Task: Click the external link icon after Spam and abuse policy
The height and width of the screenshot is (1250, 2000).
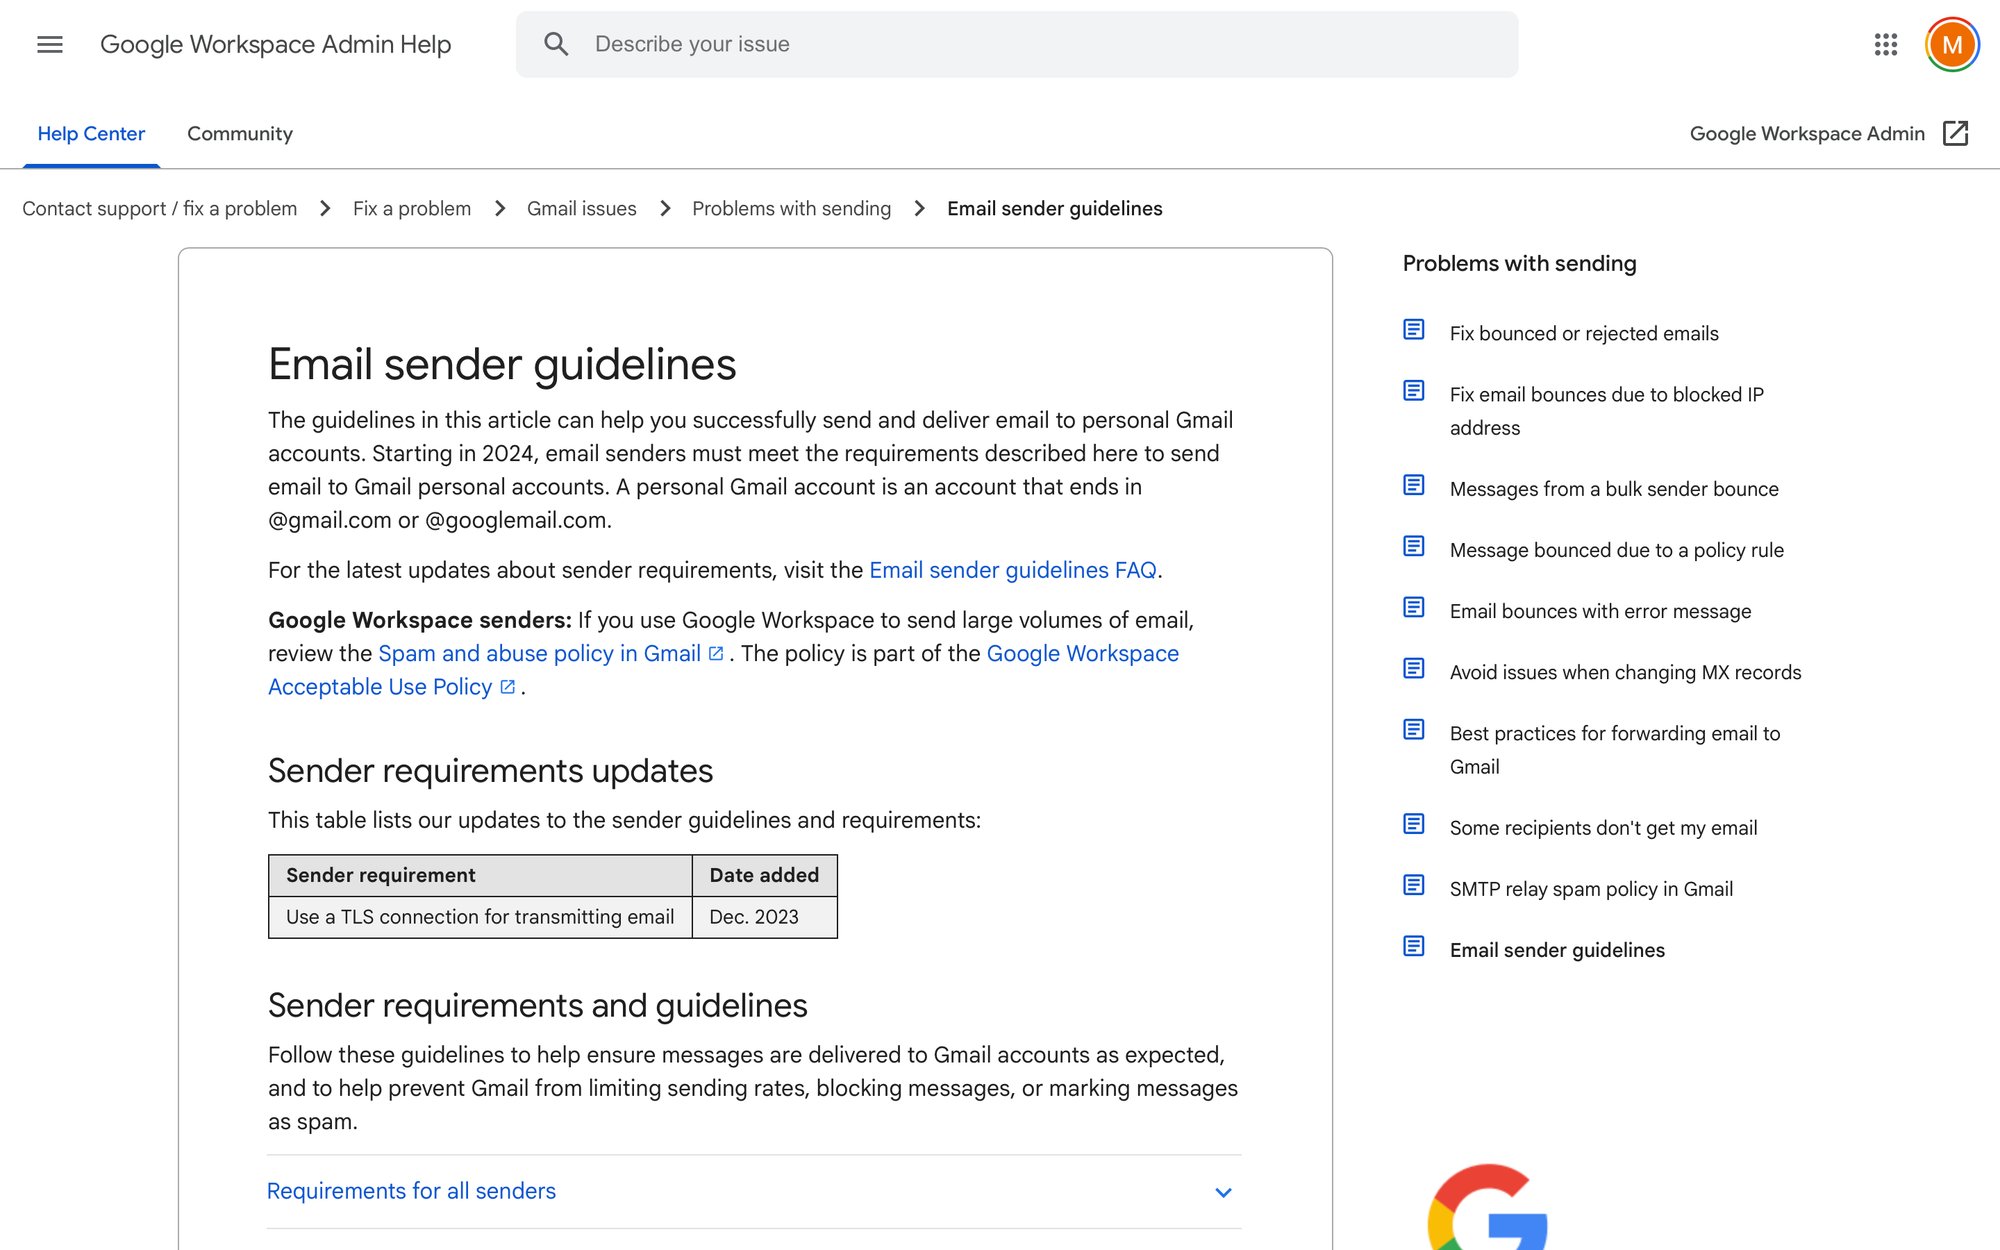Action: point(715,652)
